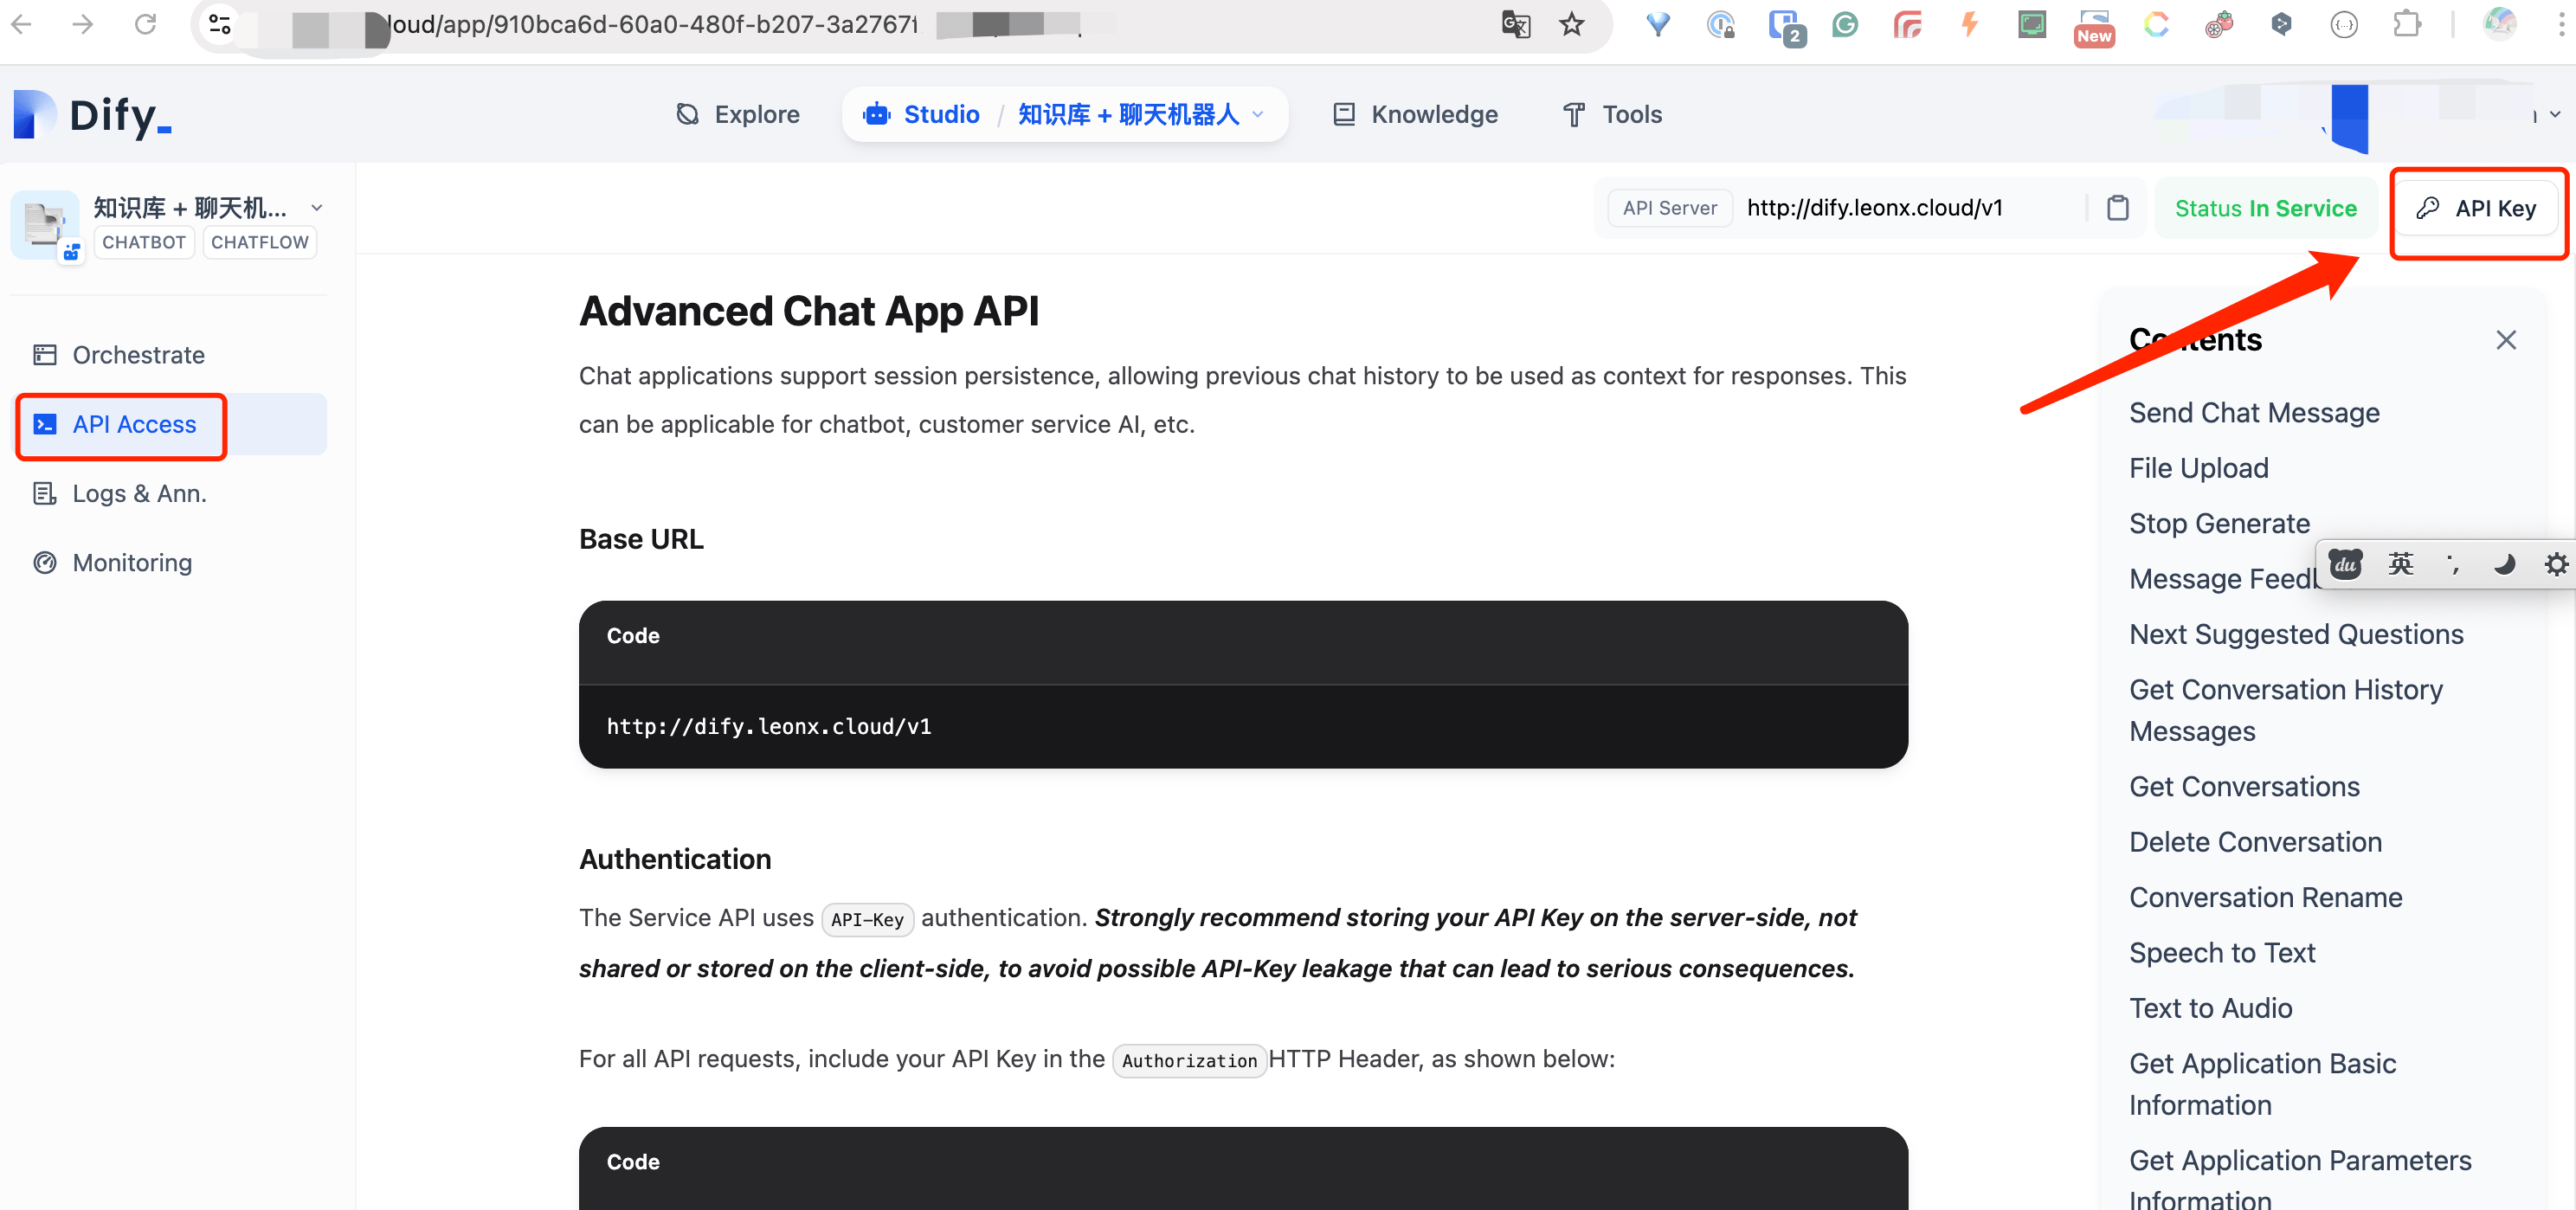Copy the API Server URL using the clipboard icon
2576x1210 pixels.
coord(2118,207)
